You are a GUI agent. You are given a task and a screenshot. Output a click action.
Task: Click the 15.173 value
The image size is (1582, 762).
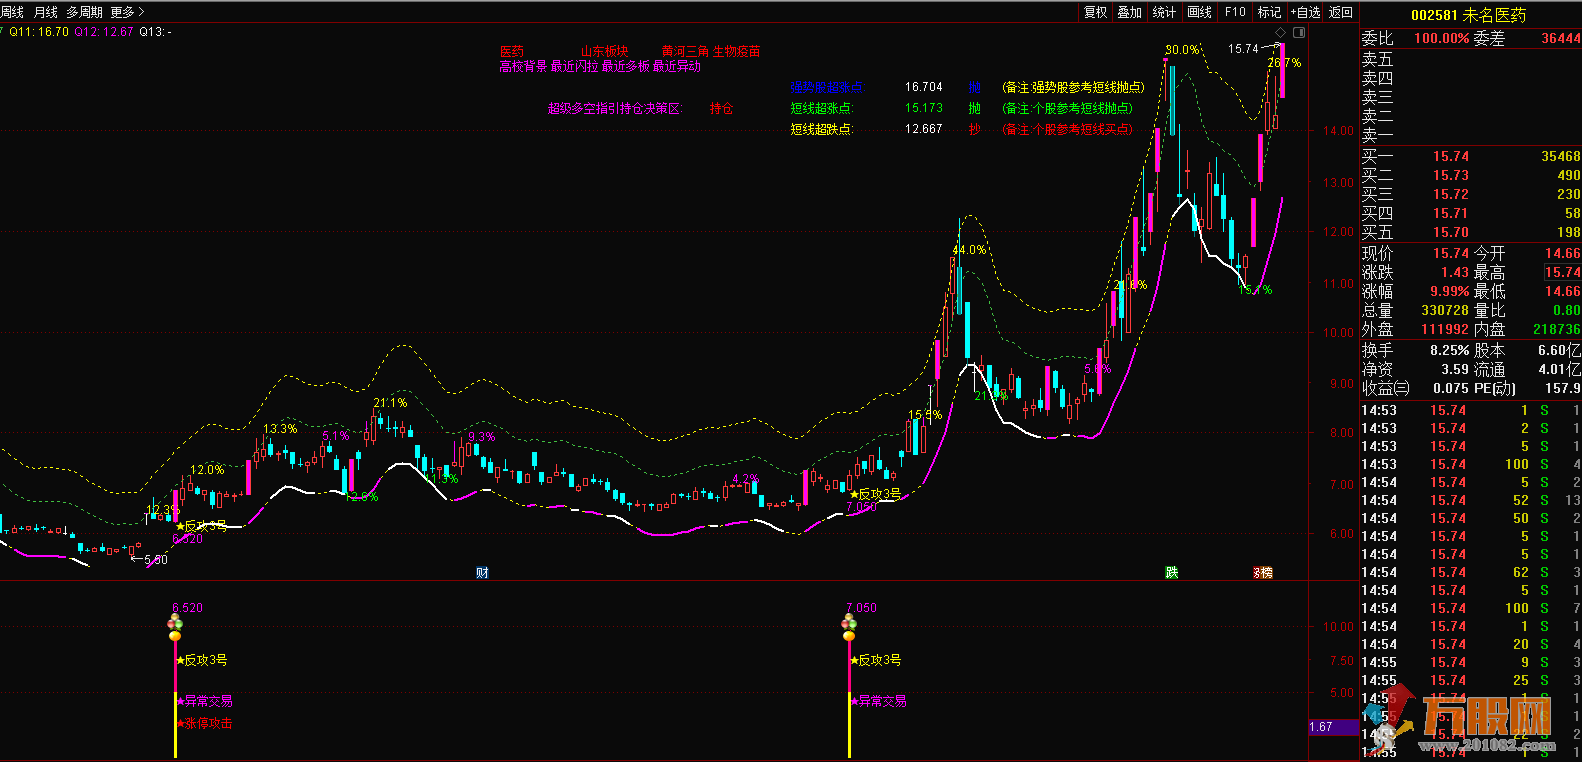(x=924, y=108)
